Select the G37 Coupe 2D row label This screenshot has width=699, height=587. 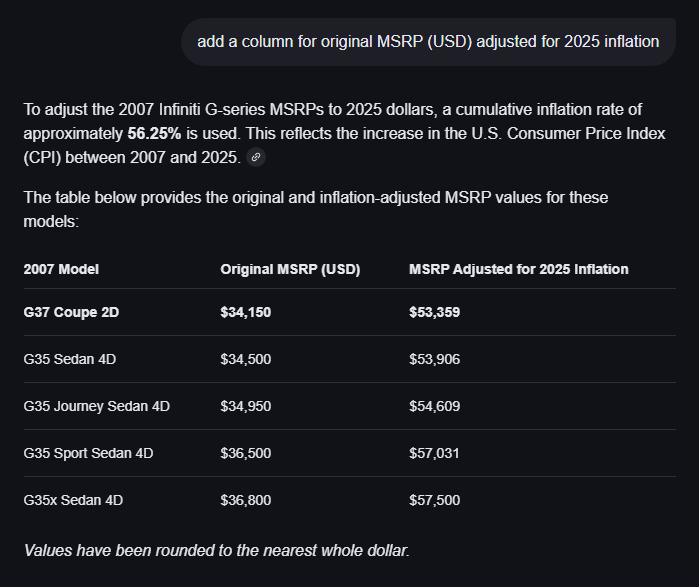[x=71, y=312]
